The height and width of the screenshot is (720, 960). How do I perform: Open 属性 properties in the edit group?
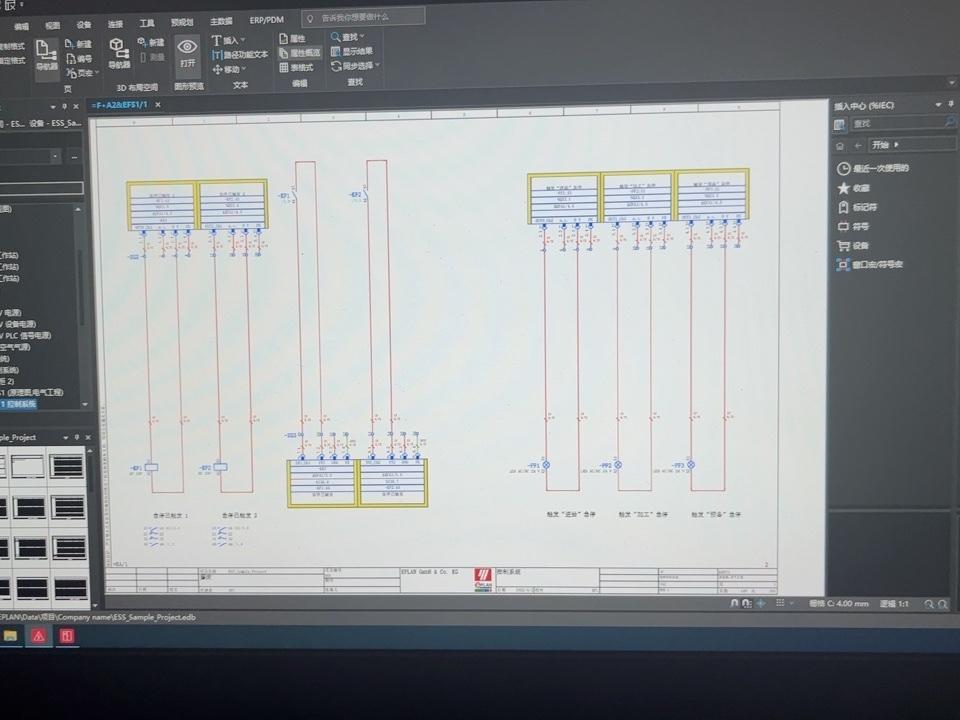point(291,38)
